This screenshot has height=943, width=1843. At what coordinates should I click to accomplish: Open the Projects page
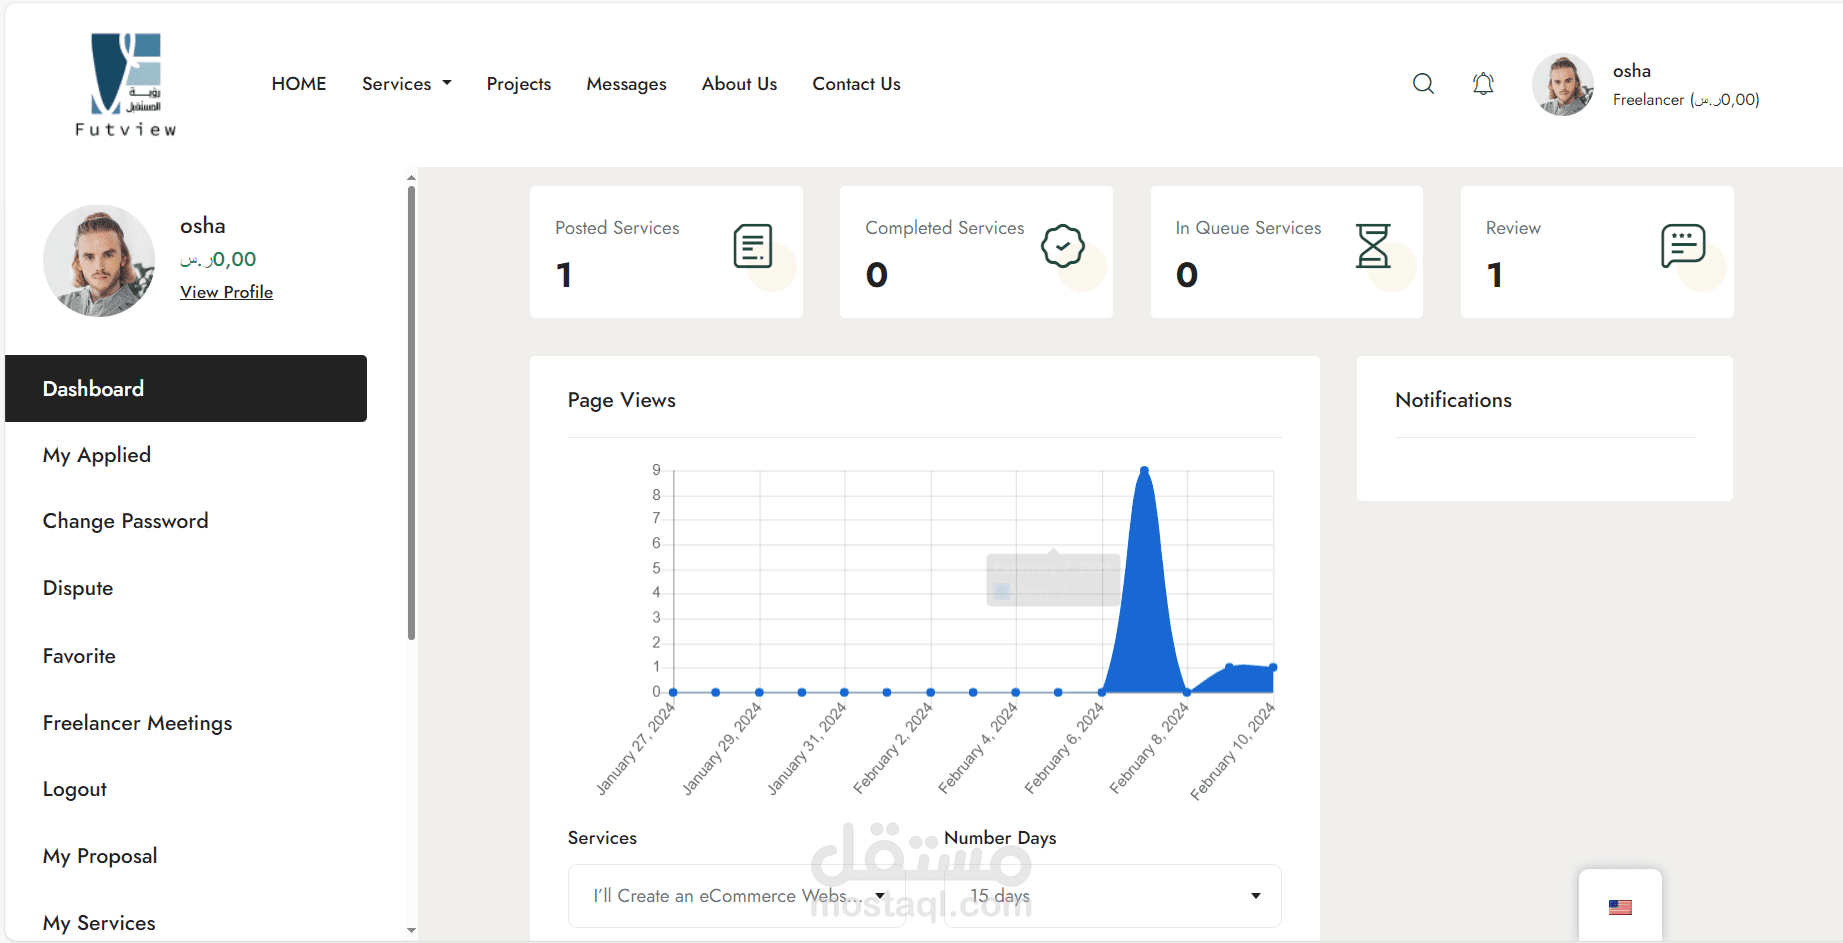519,84
